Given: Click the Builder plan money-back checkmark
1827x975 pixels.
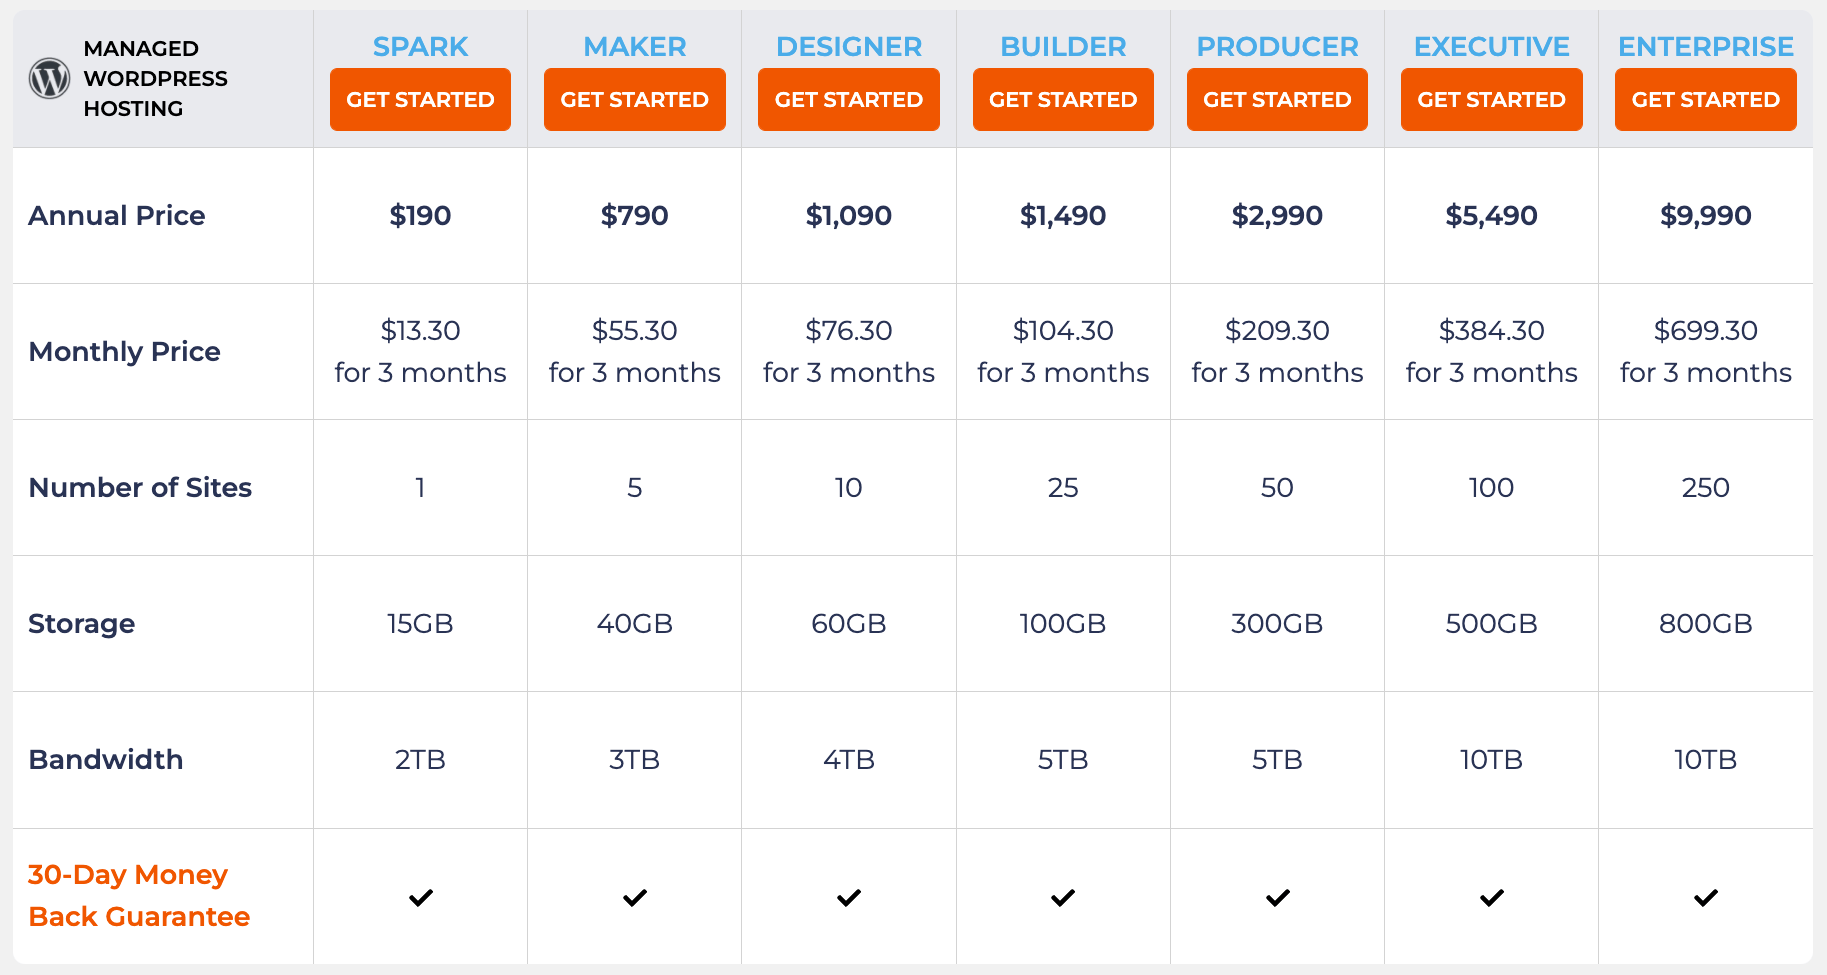Looking at the screenshot, I should (1063, 898).
